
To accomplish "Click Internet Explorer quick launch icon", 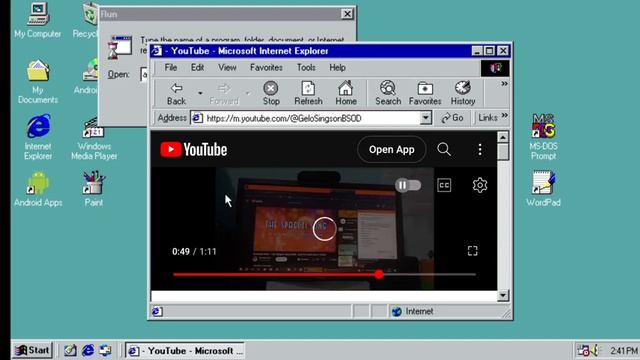I will [88, 350].
